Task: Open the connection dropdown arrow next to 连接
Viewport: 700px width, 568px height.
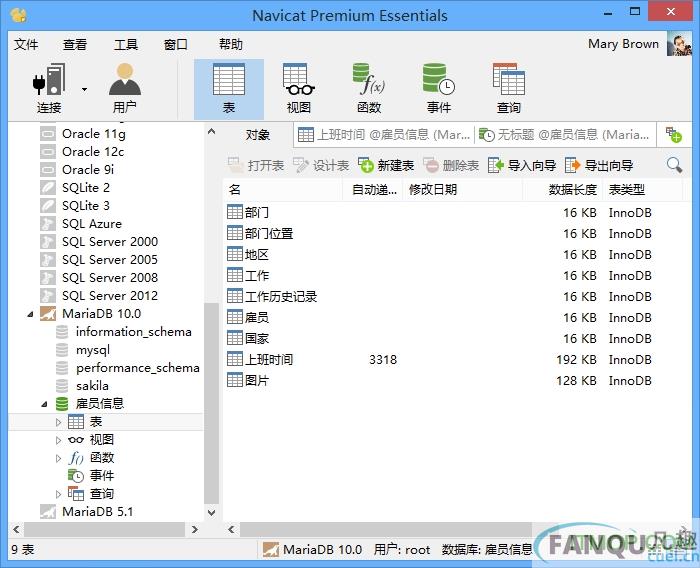Action: tap(84, 89)
